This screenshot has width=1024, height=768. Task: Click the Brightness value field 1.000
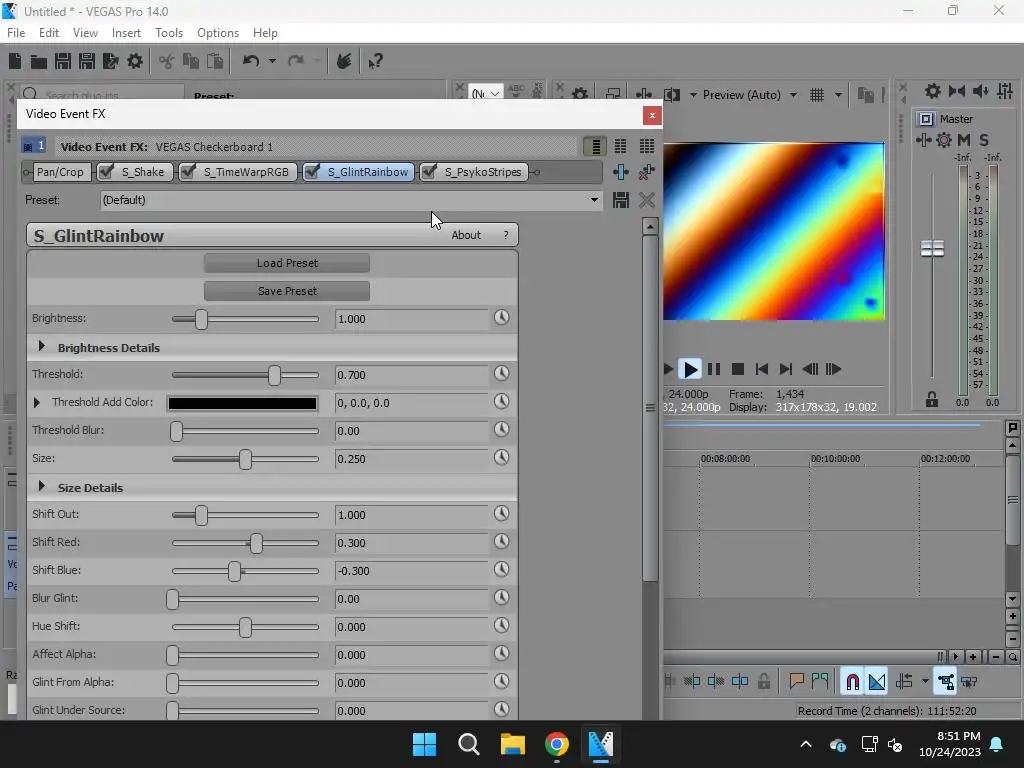pos(411,319)
